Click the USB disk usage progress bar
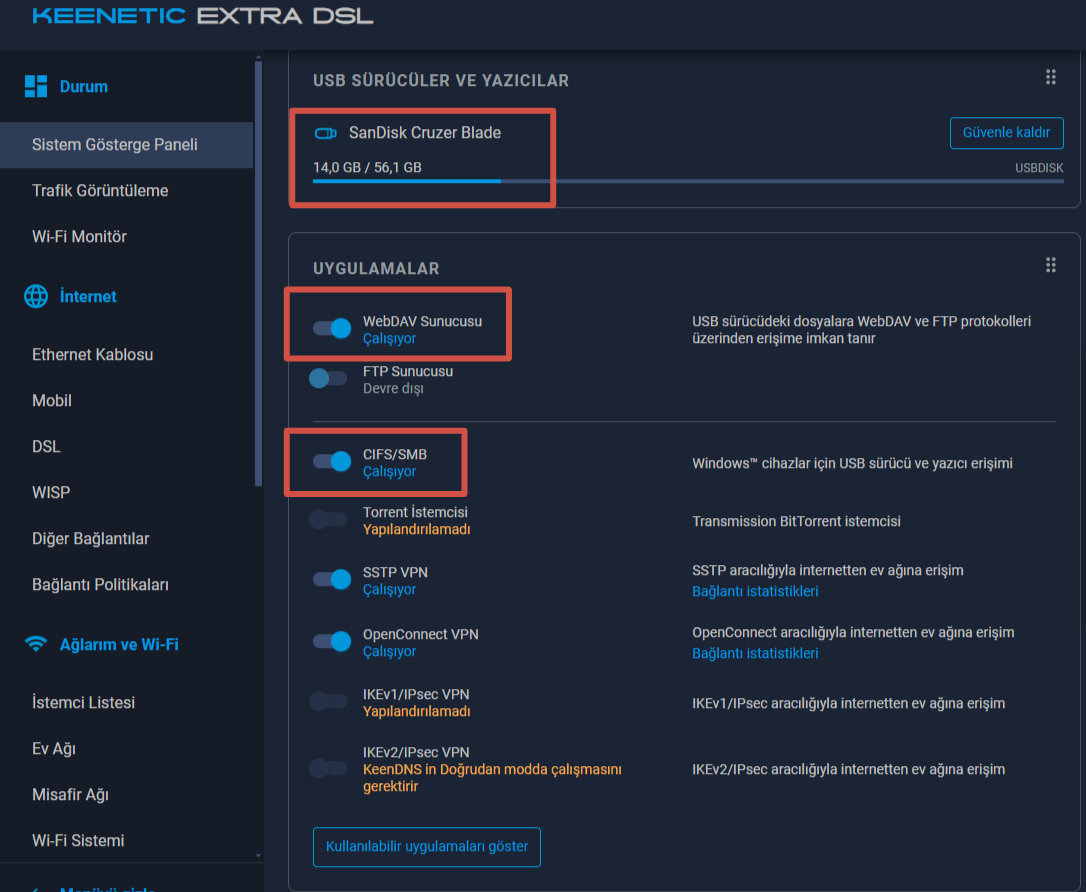1086x892 pixels. pos(688,181)
